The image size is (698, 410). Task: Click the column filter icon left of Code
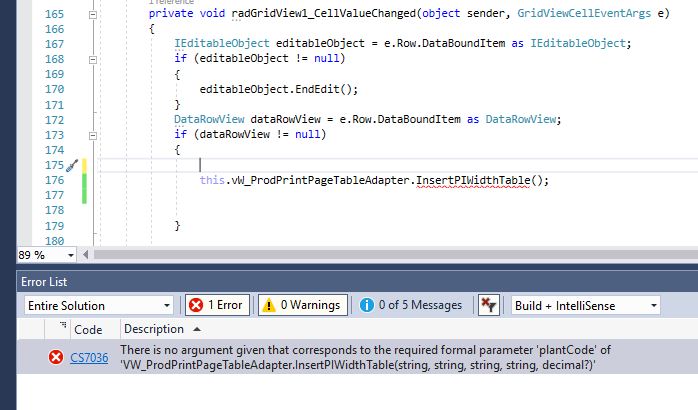[x=63, y=325]
